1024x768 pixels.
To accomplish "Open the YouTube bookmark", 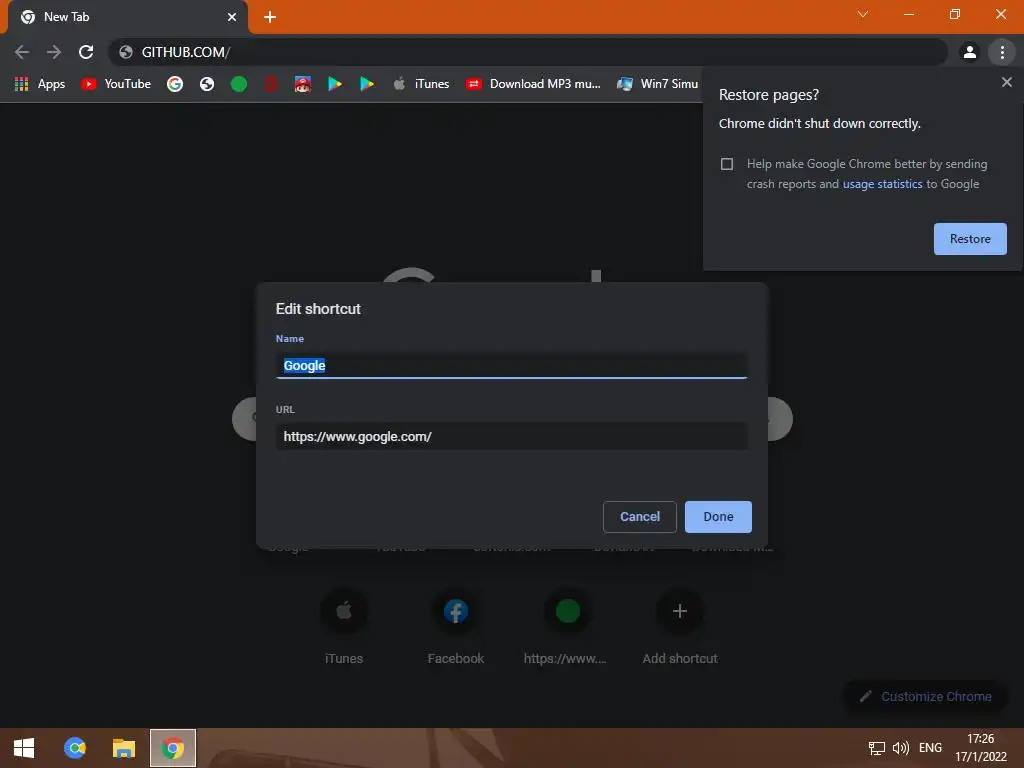I will (116, 84).
